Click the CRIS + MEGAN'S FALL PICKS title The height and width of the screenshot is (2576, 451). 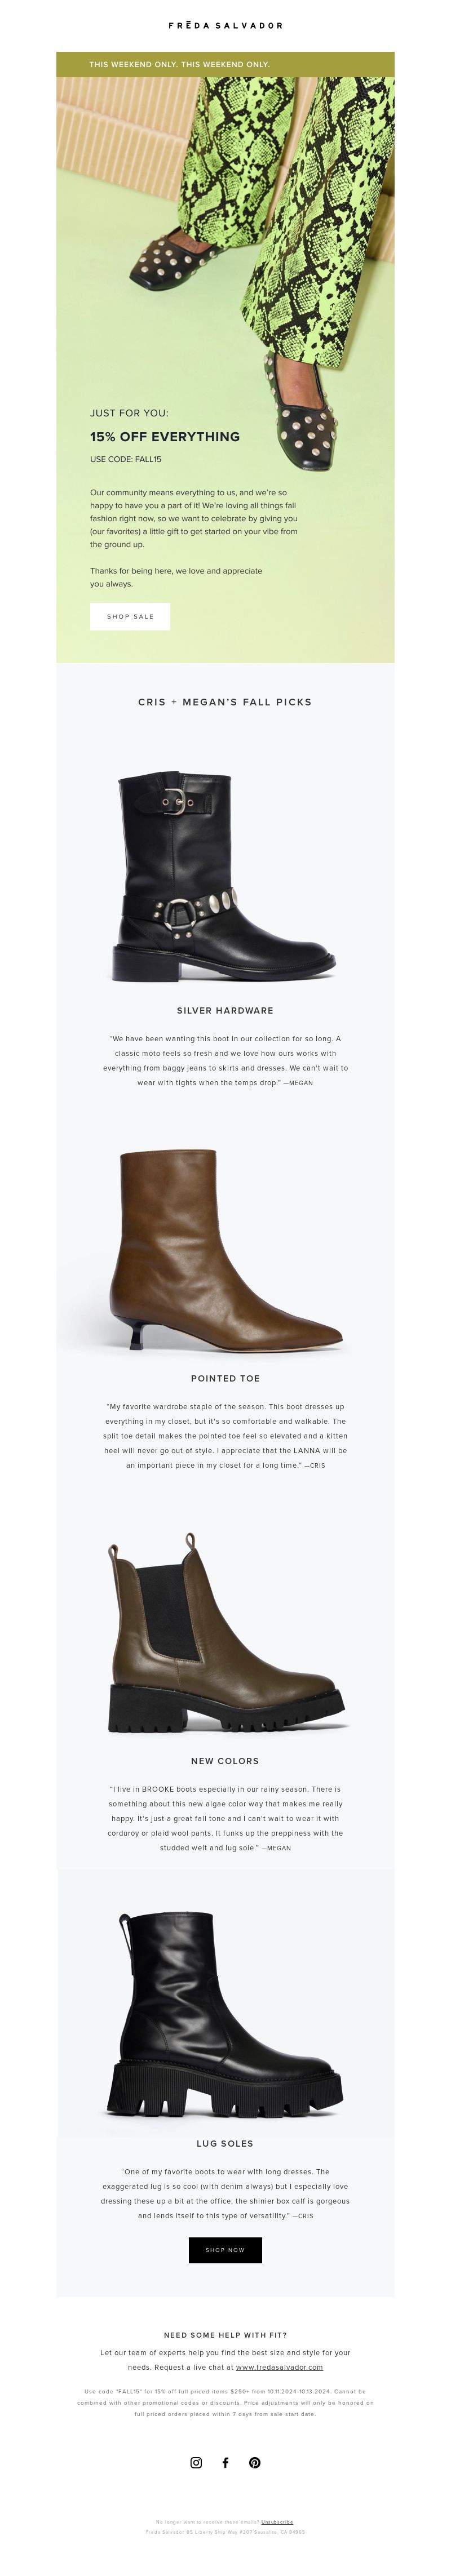tap(225, 702)
